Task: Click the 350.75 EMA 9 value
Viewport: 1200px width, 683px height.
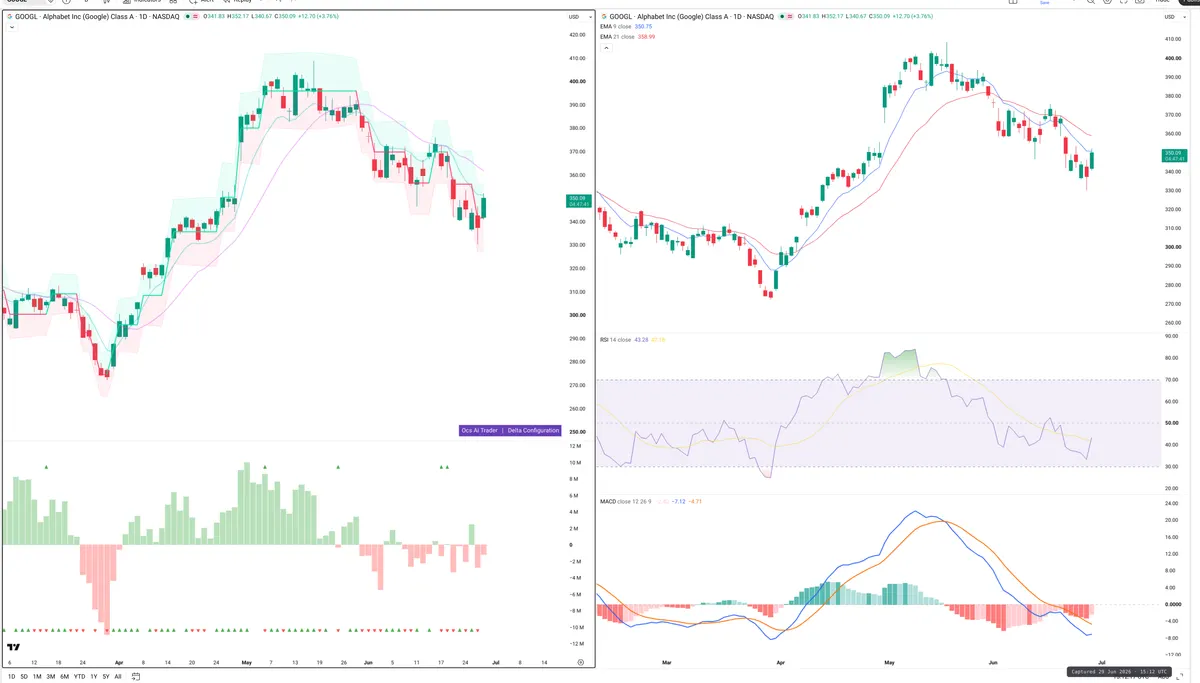Action: 643,27
